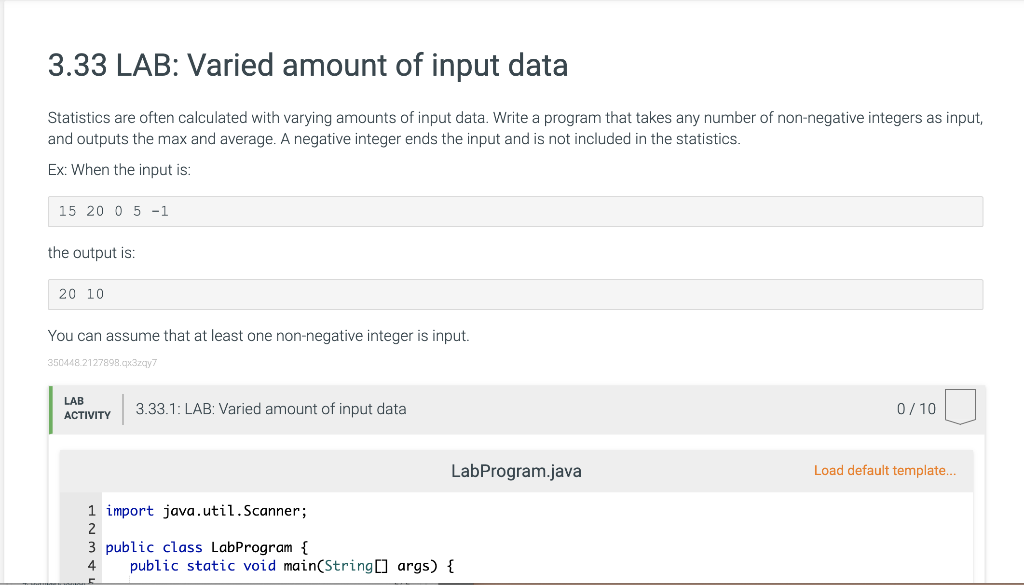Place cursor on empty code line 2
The image size is (1024, 585).
537,529
